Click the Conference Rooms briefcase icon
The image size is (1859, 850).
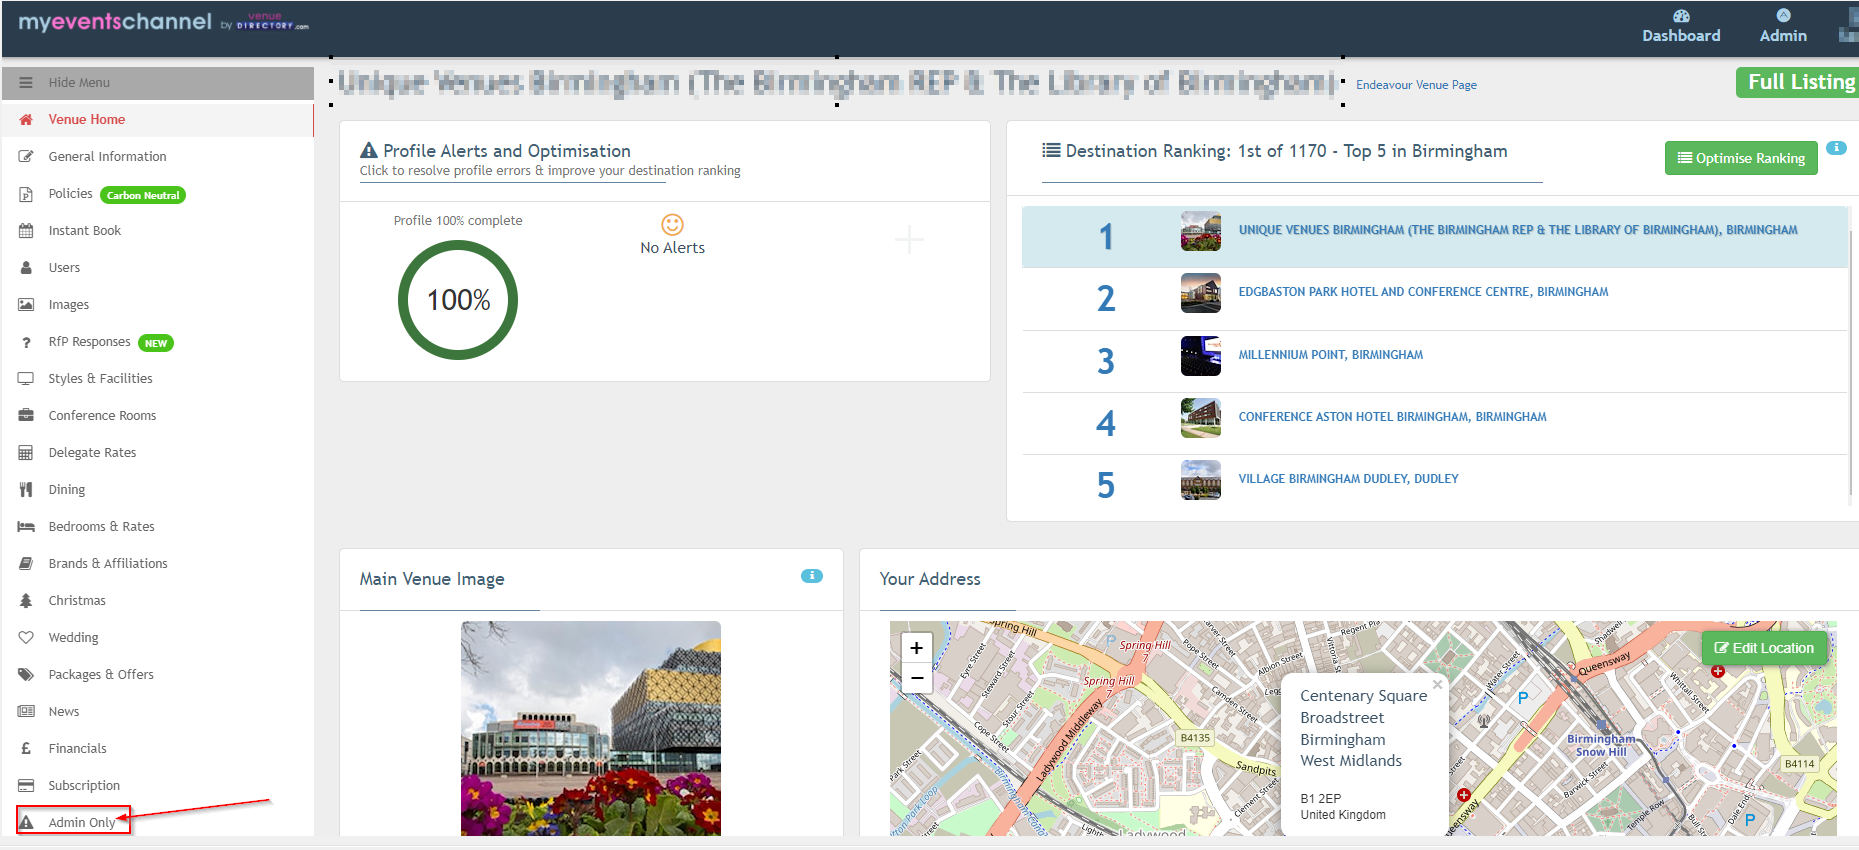pos(26,416)
